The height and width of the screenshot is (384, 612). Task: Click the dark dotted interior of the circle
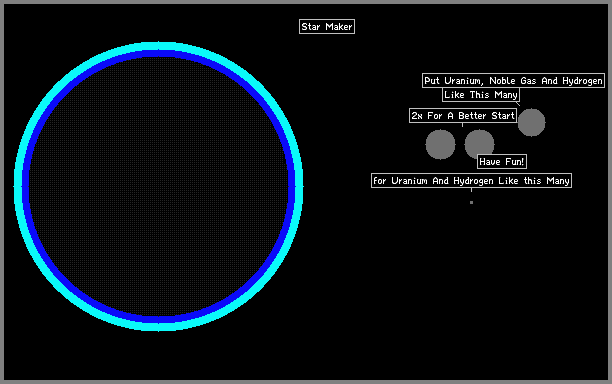158,187
